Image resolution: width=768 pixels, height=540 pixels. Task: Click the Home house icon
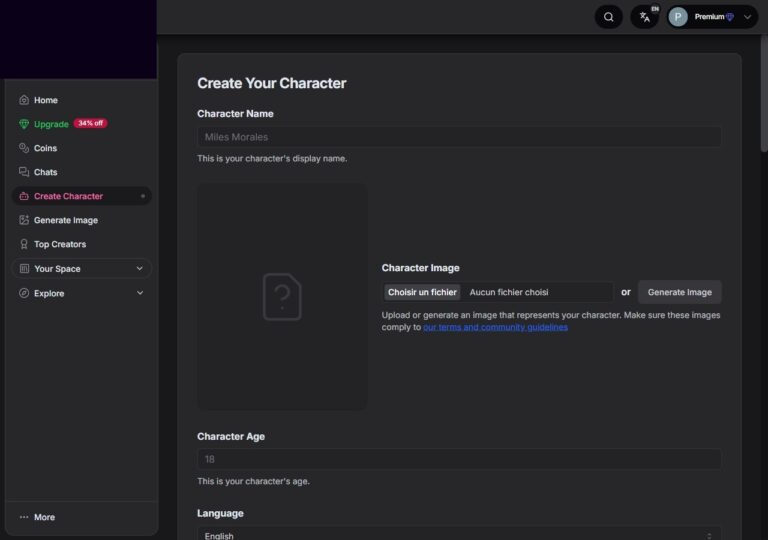pos(24,100)
